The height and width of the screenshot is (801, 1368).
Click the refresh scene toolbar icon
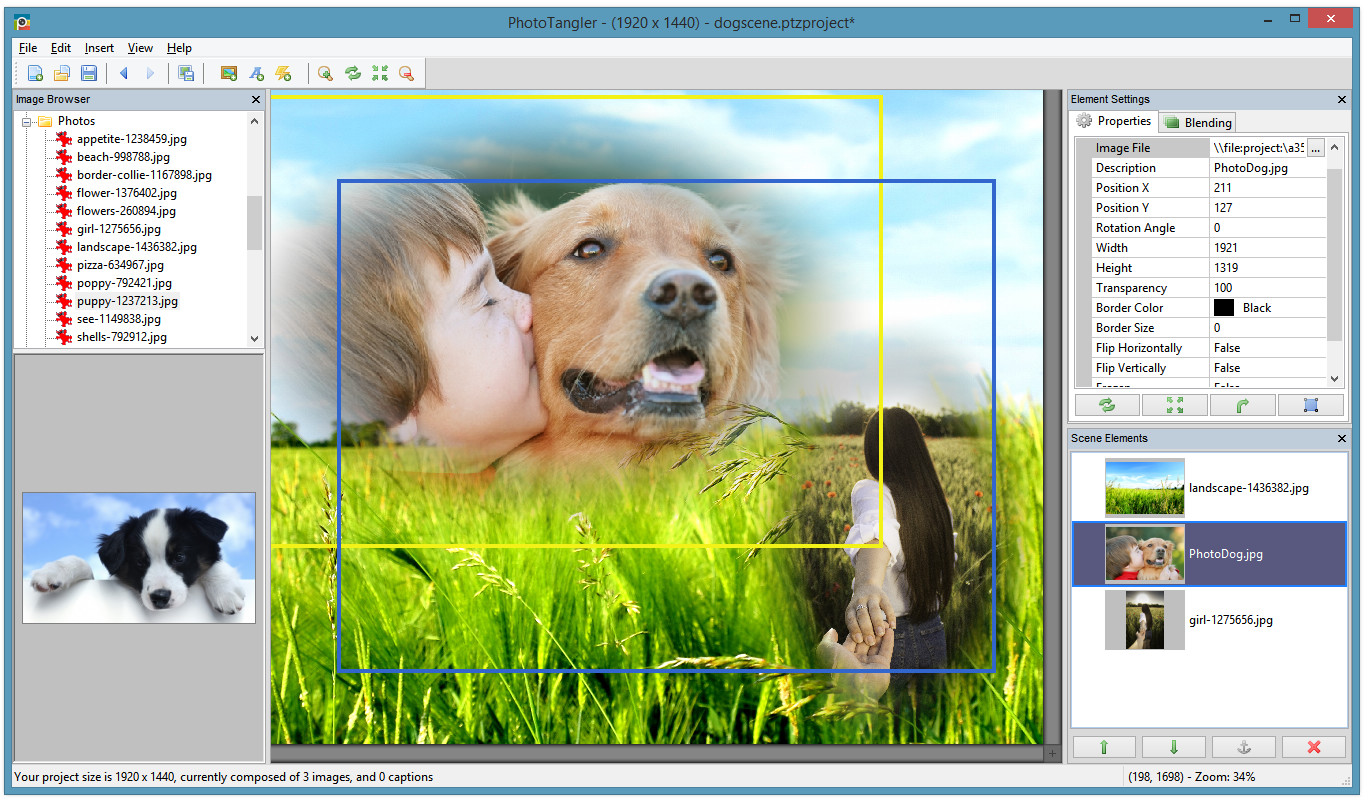click(x=353, y=73)
